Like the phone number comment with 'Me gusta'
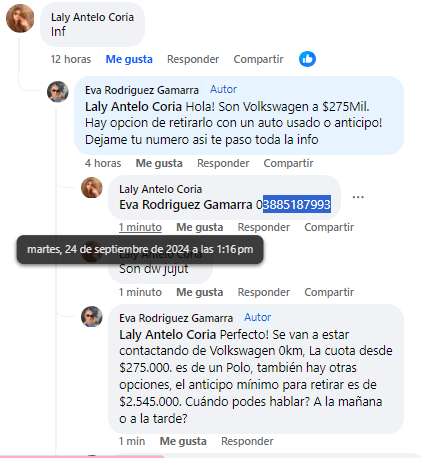The image size is (436, 458). coord(199,227)
